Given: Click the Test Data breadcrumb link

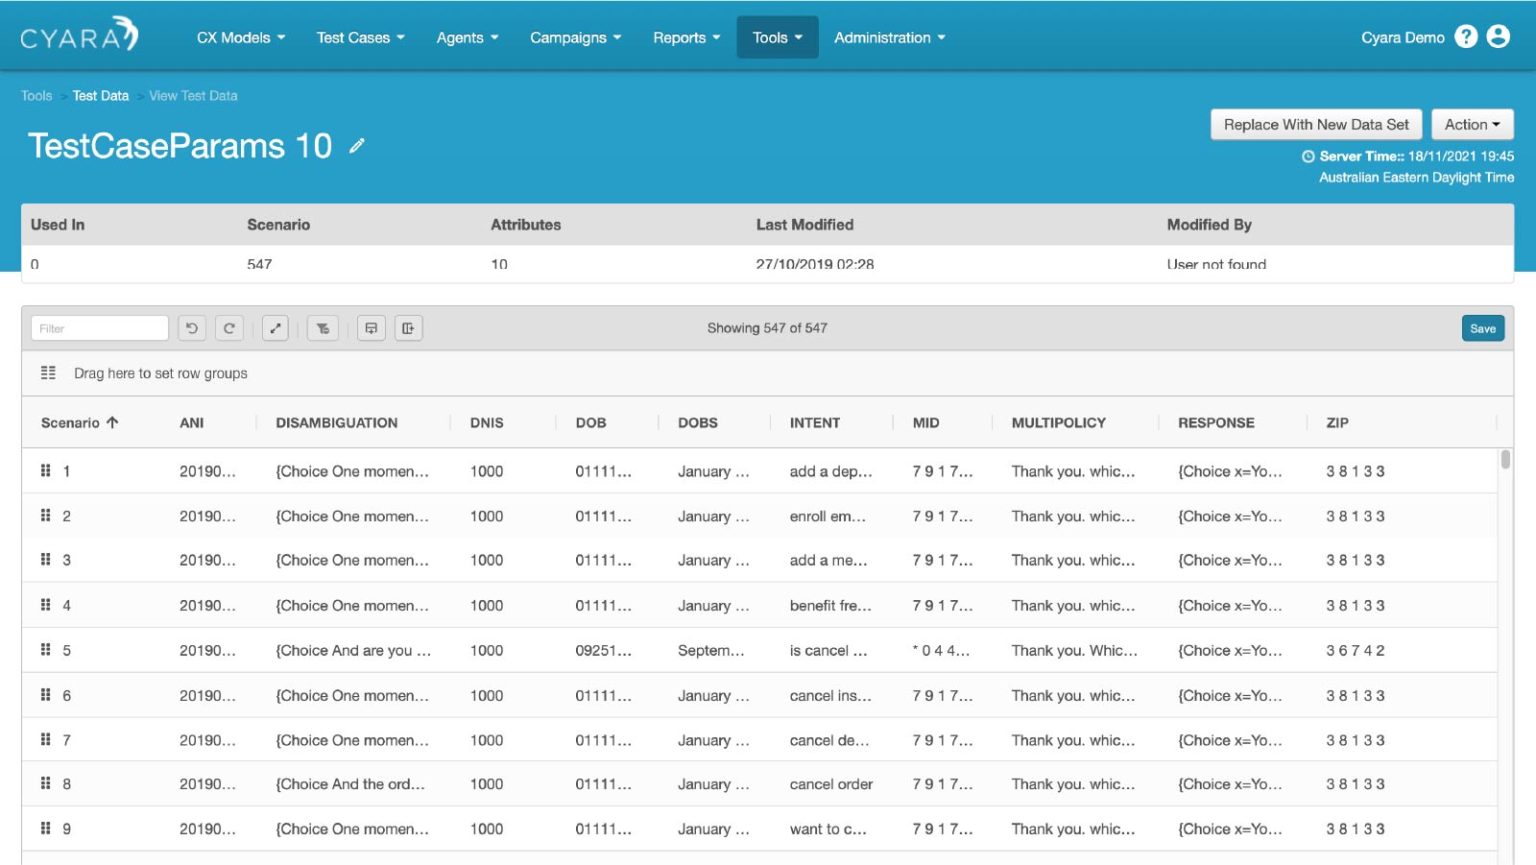Looking at the screenshot, I should coord(100,95).
